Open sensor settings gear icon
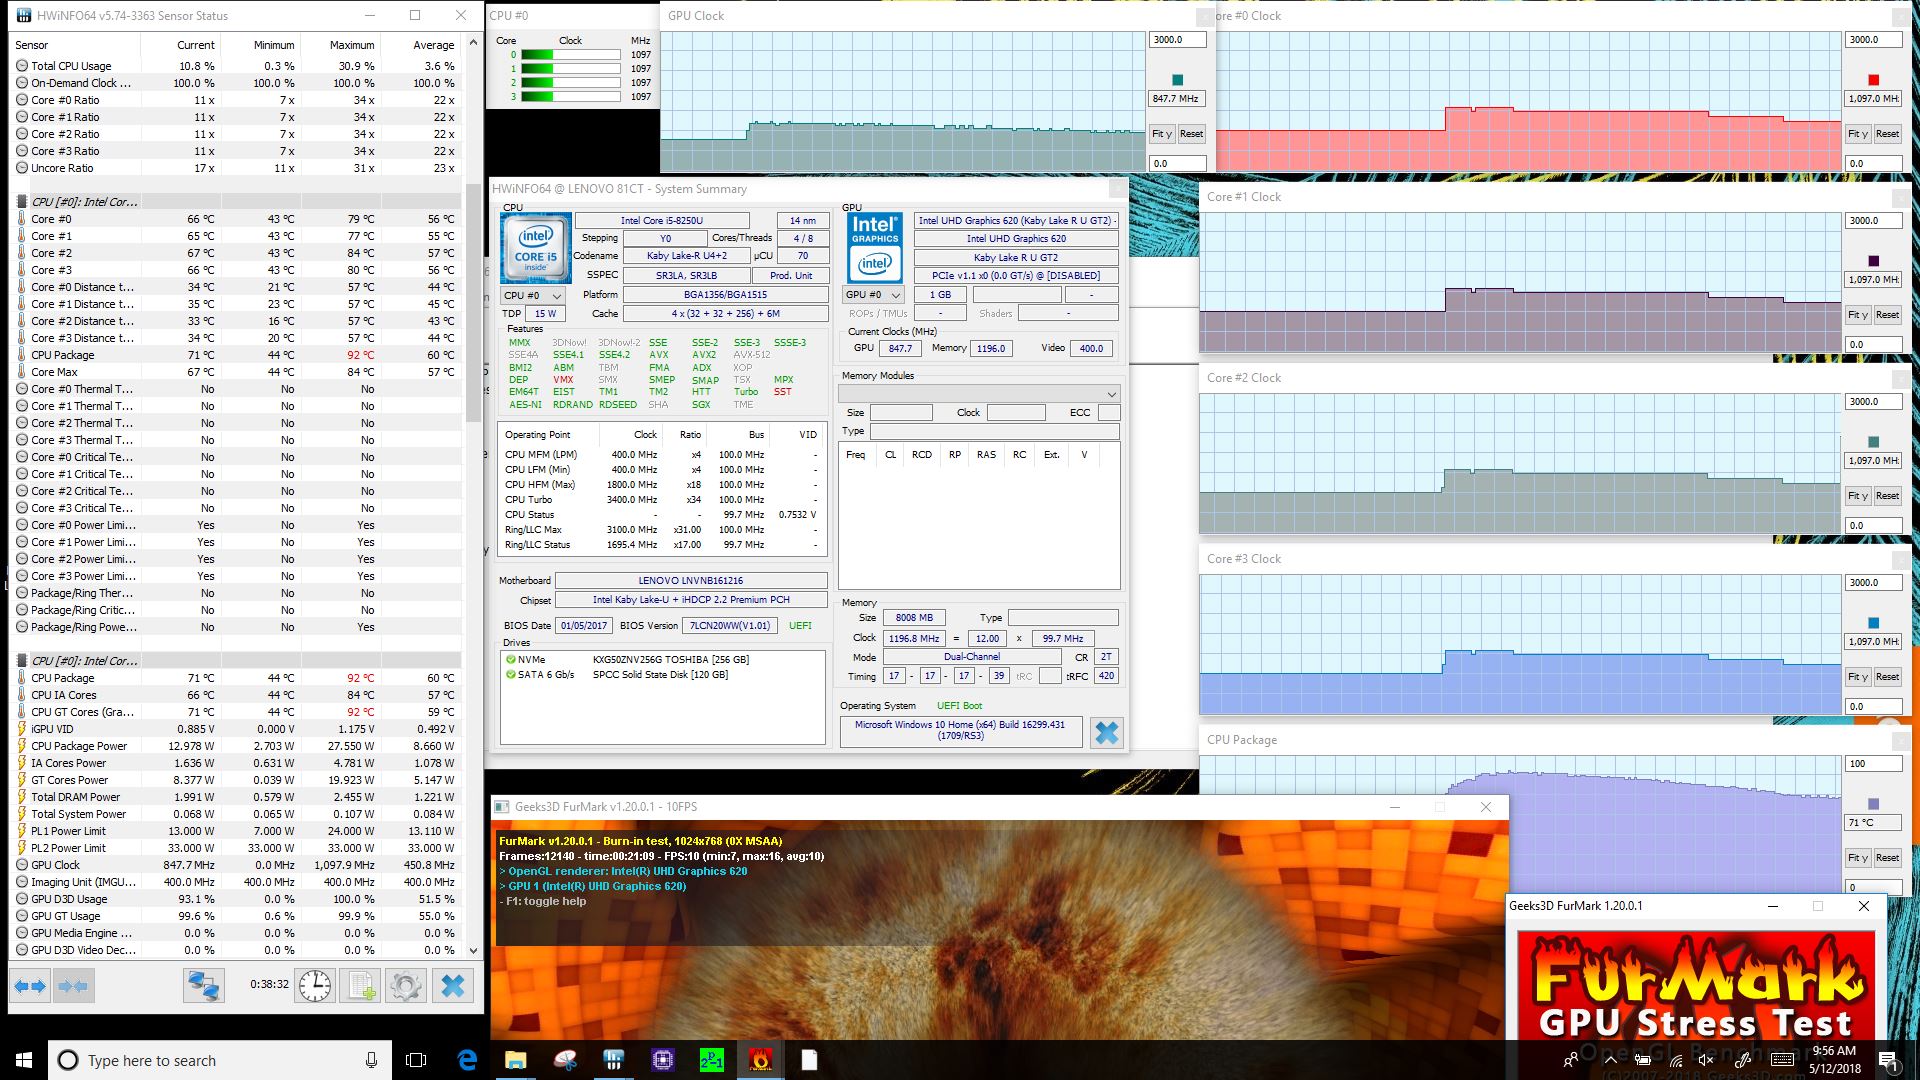 [405, 986]
